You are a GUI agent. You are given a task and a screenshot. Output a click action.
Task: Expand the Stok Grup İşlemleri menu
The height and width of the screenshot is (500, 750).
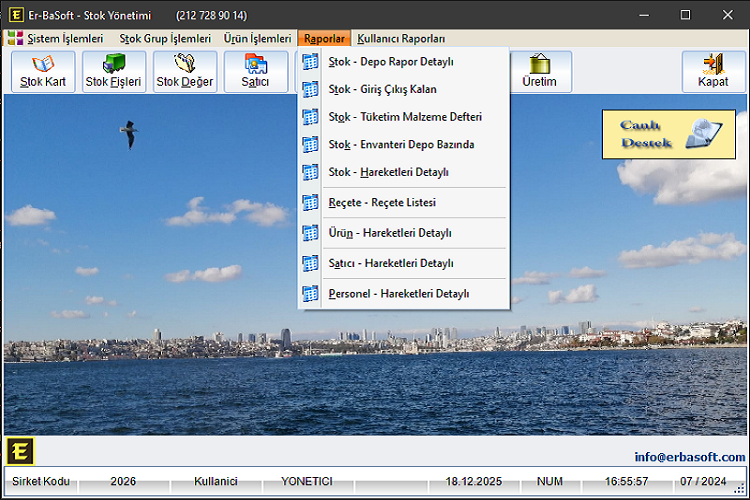[165, 39]
